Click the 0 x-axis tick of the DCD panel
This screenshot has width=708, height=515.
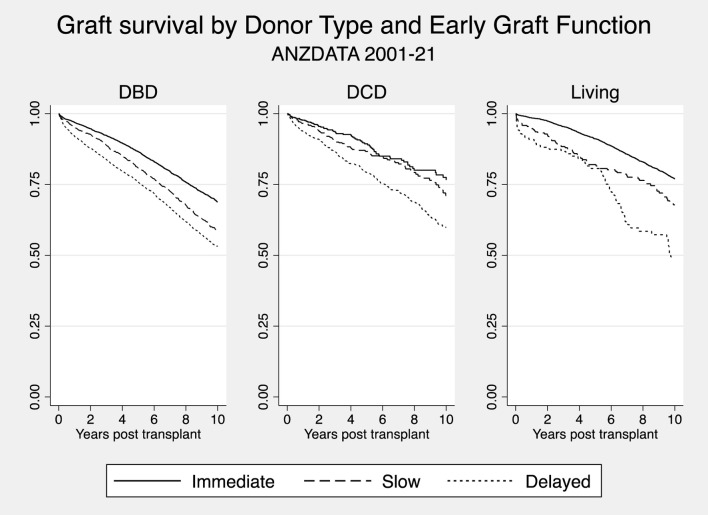pos(287,420)
